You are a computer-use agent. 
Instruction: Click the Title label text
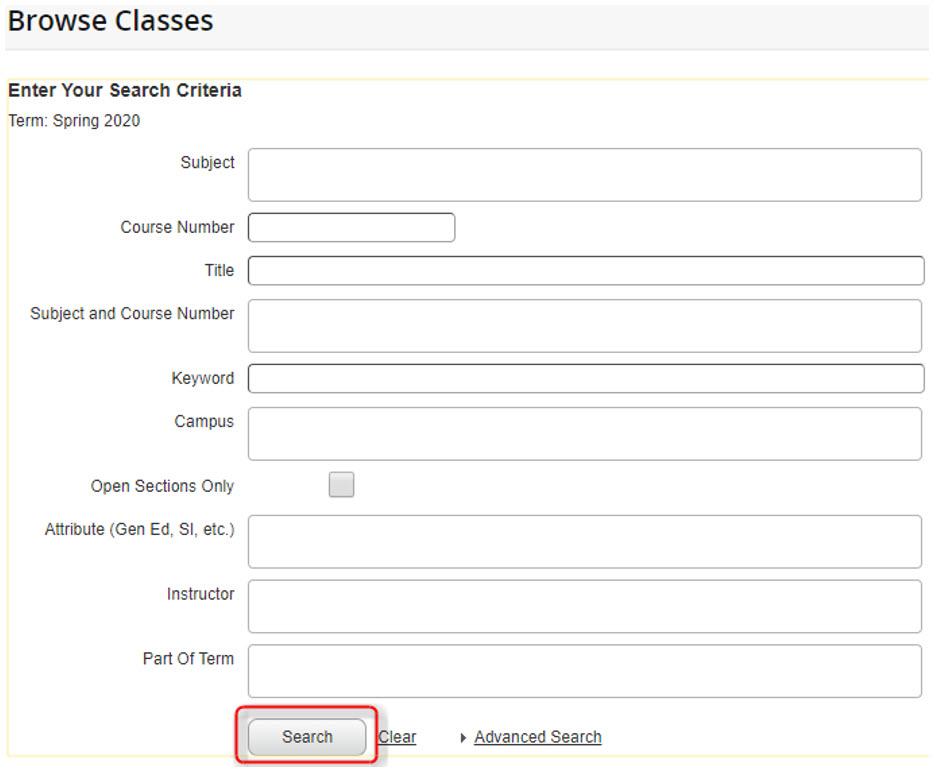point(219,270)
